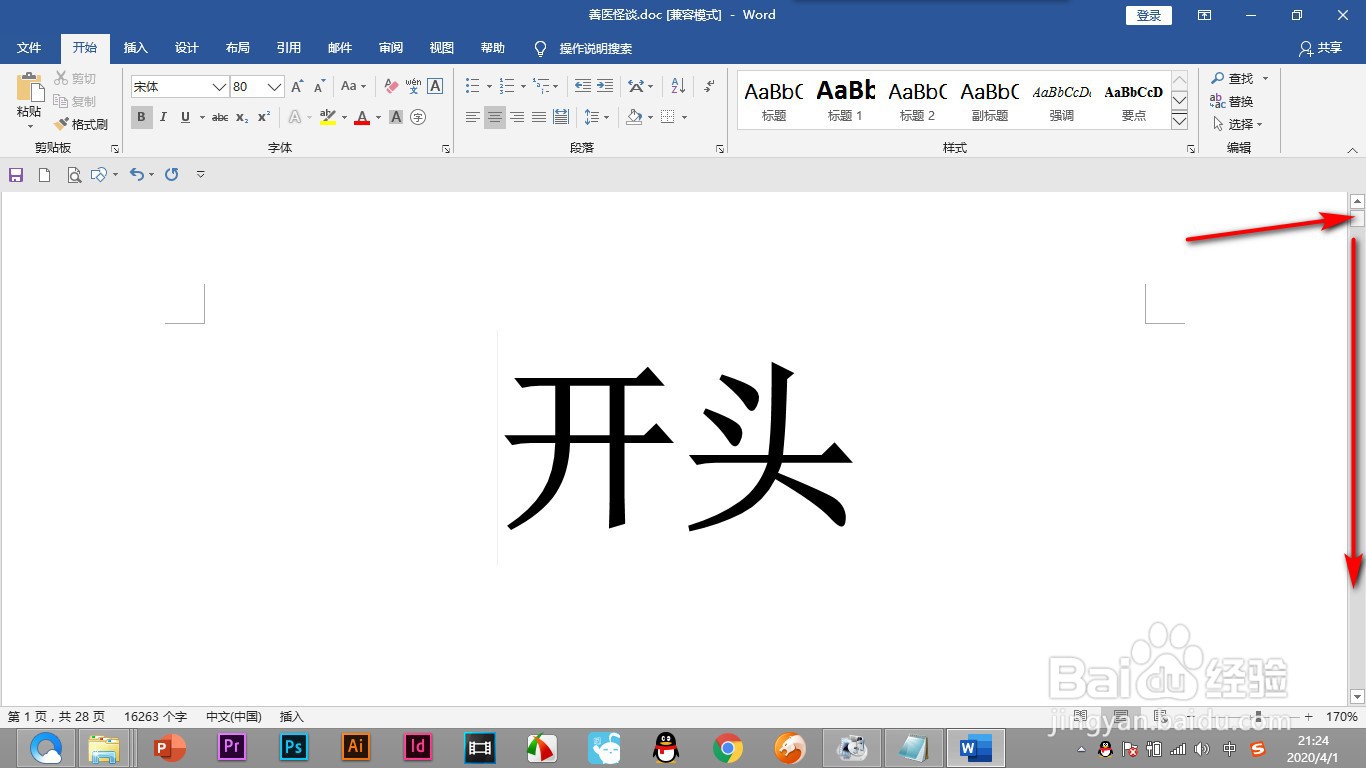Expand the Styles gallery more button

tap(1179, 121)
